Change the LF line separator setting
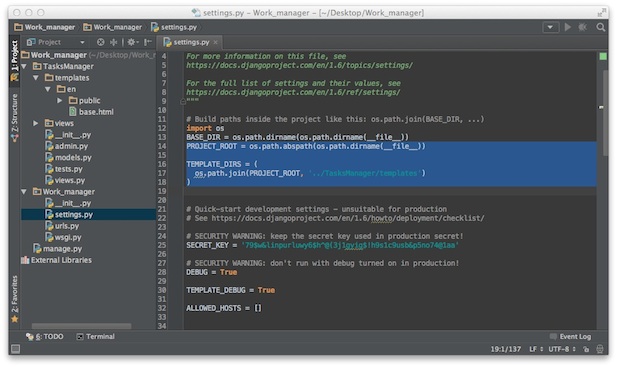Image resolution: width=617 pixels, height=367 pixels. click(536, 349)
